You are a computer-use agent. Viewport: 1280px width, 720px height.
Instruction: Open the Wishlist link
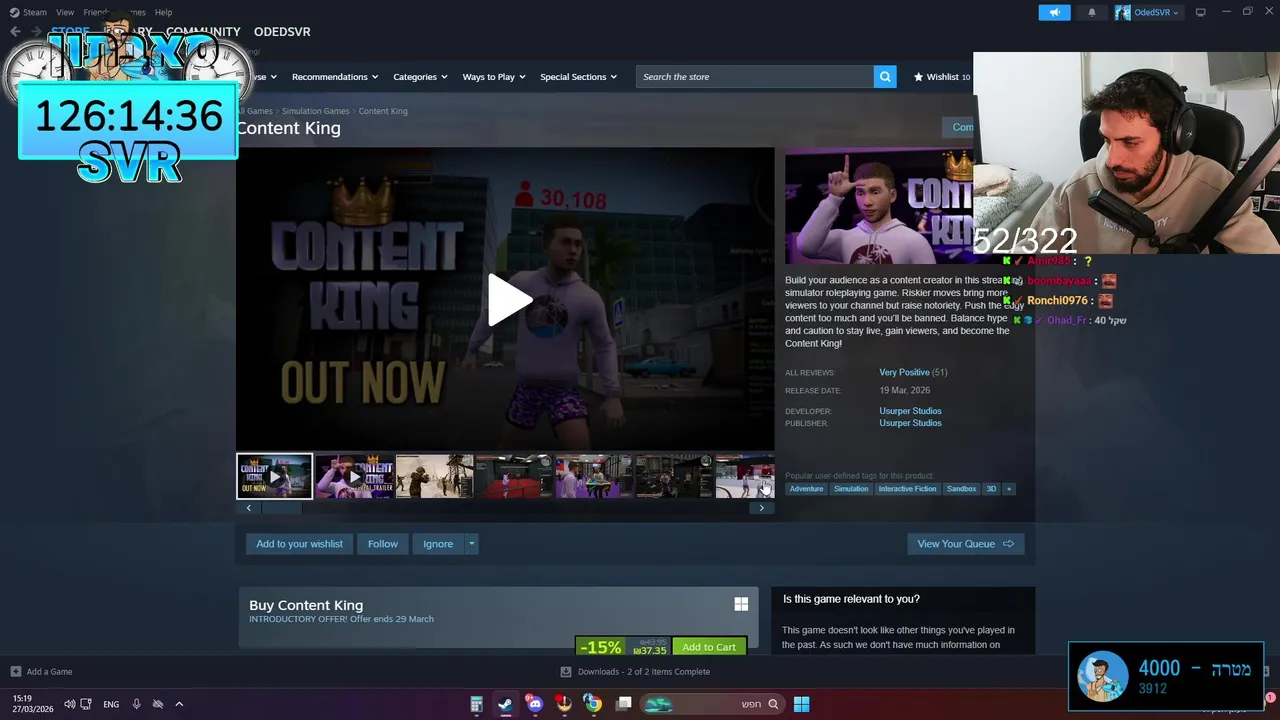941,77
